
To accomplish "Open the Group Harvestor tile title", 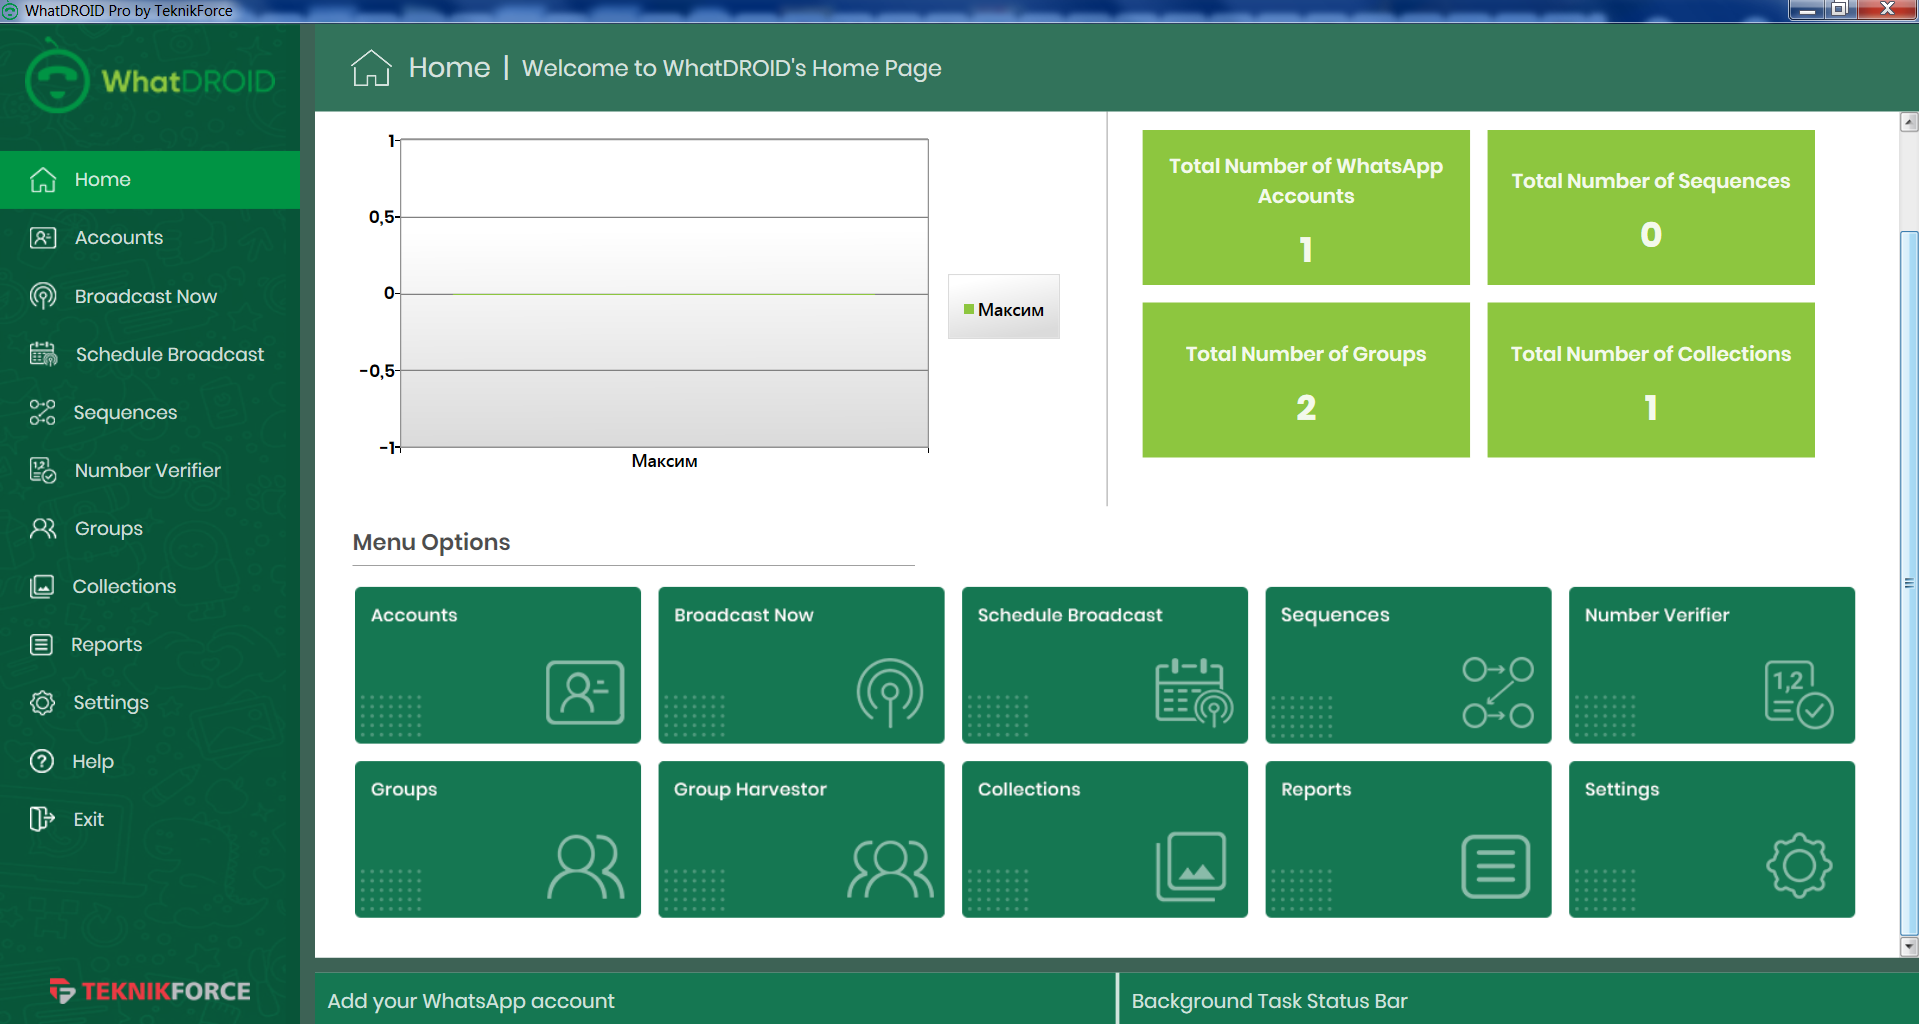I will [x=750, y=789].
